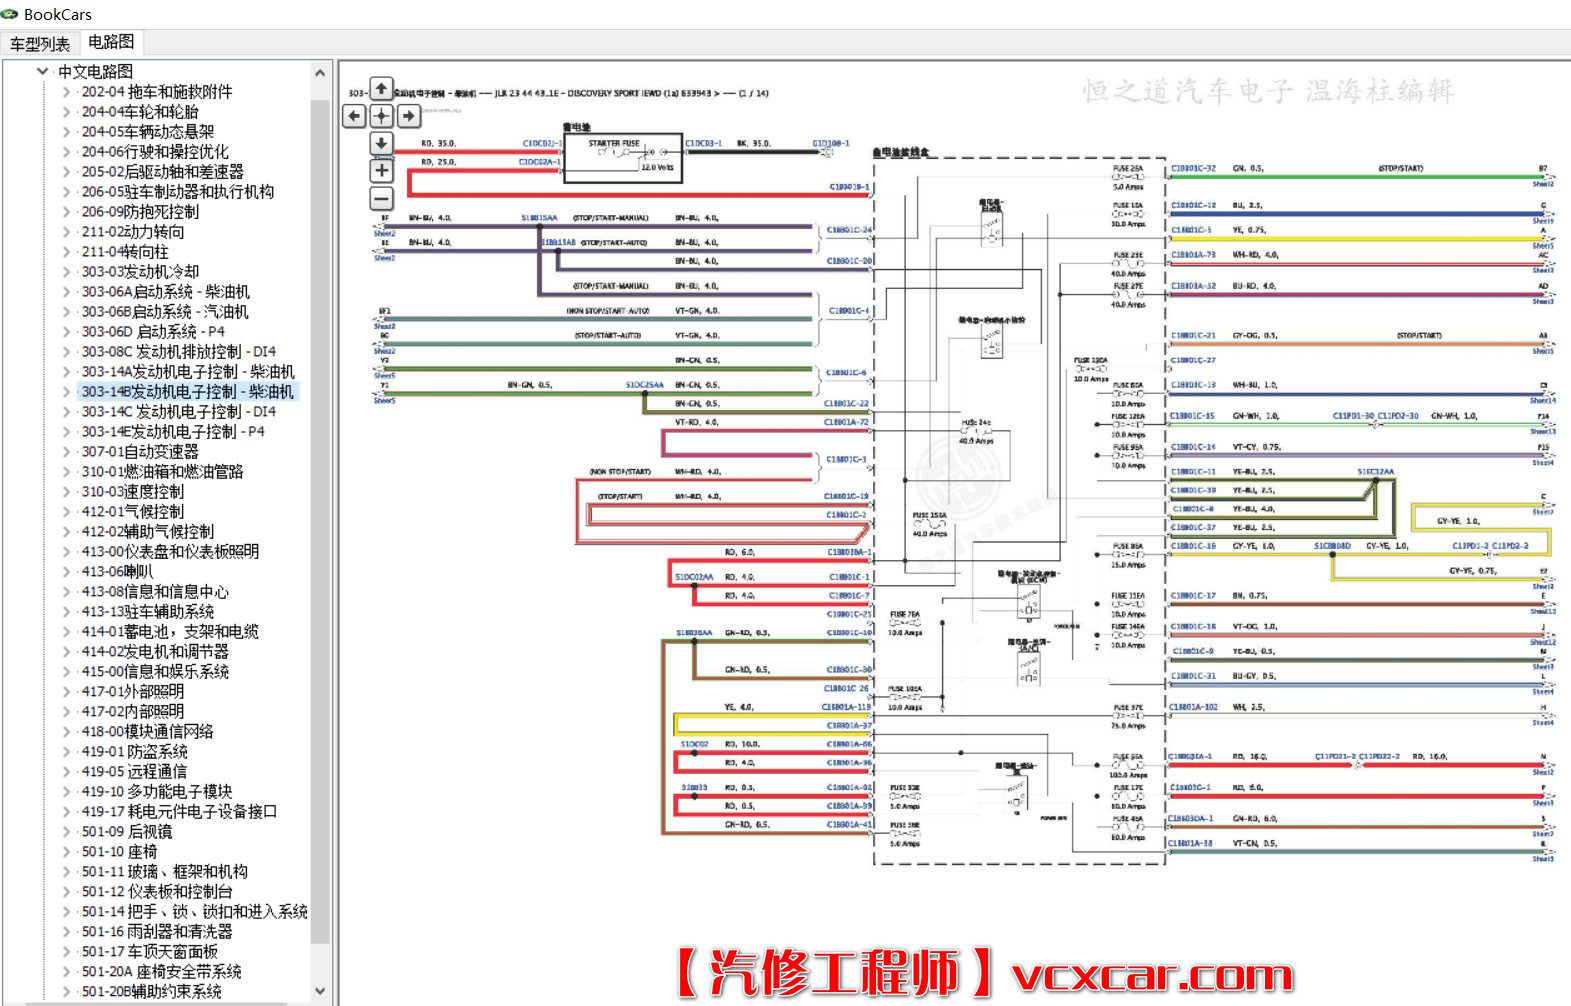Click the tree panel scroll-down arrow
This screenshot has width=1571, height=1006.
point(320,991)
